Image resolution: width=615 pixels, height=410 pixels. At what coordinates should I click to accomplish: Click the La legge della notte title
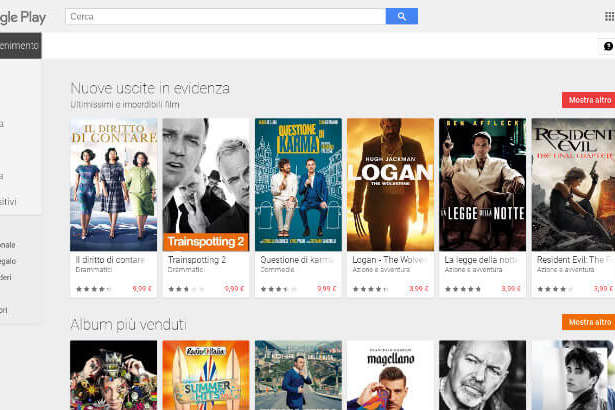(x=481, y=260)
